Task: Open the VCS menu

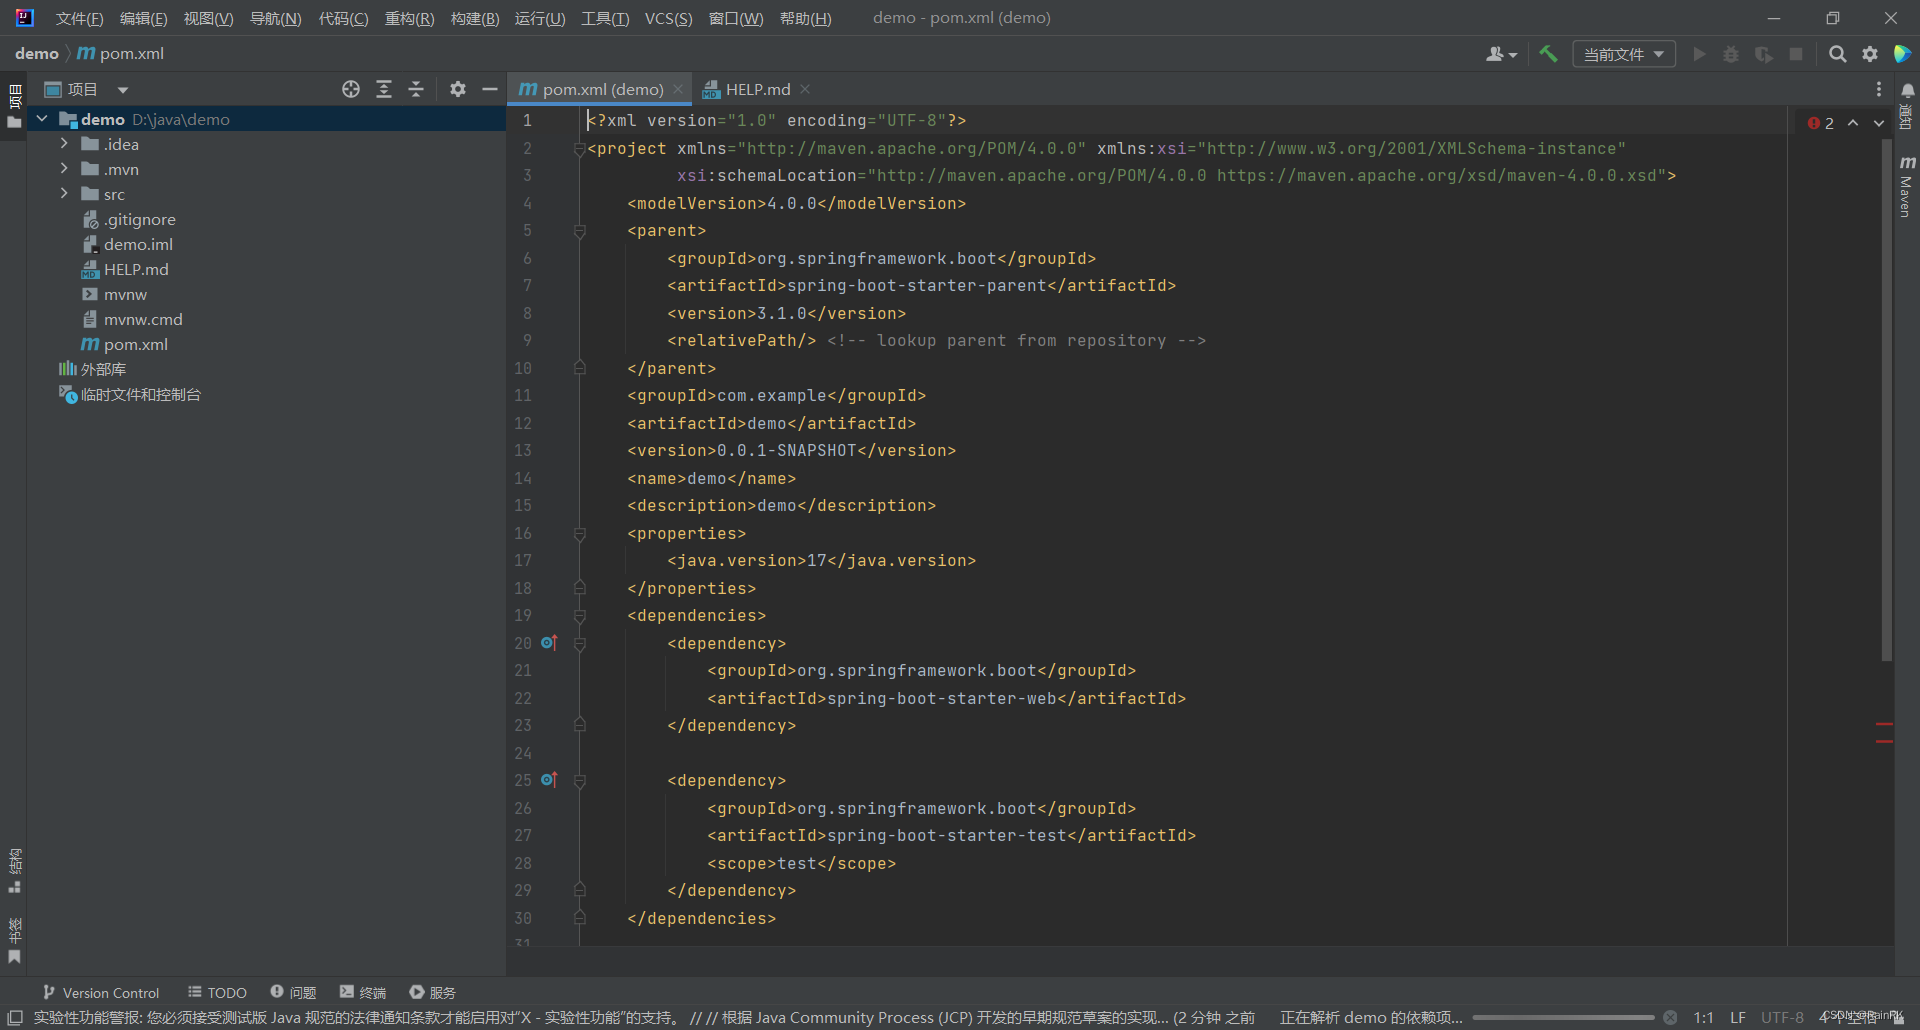Action: coord(668,18)
